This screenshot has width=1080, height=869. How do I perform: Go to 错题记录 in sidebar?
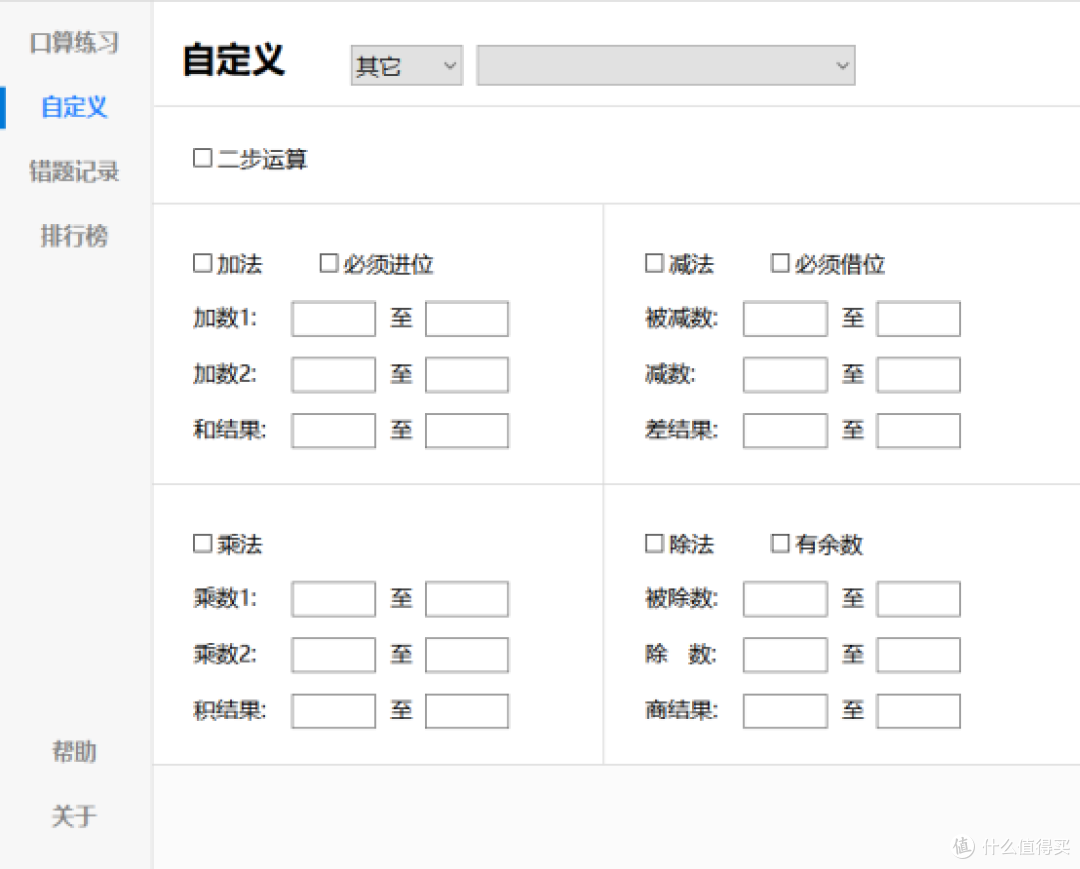pos(74,171)
